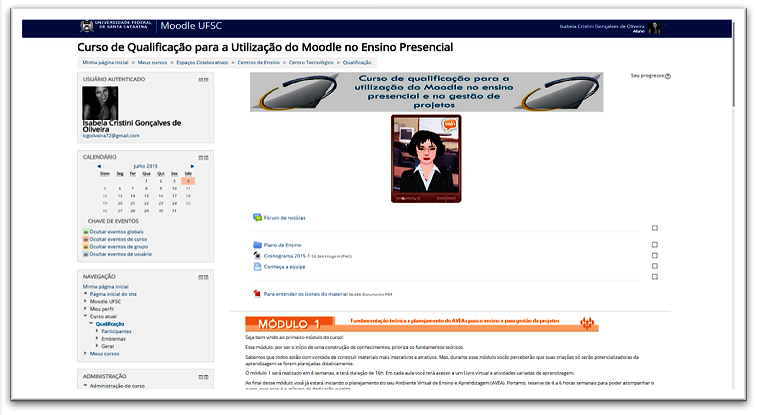Expand the Meus cursos navigation node
Screen dimensions: 759x415
[86, 354]
